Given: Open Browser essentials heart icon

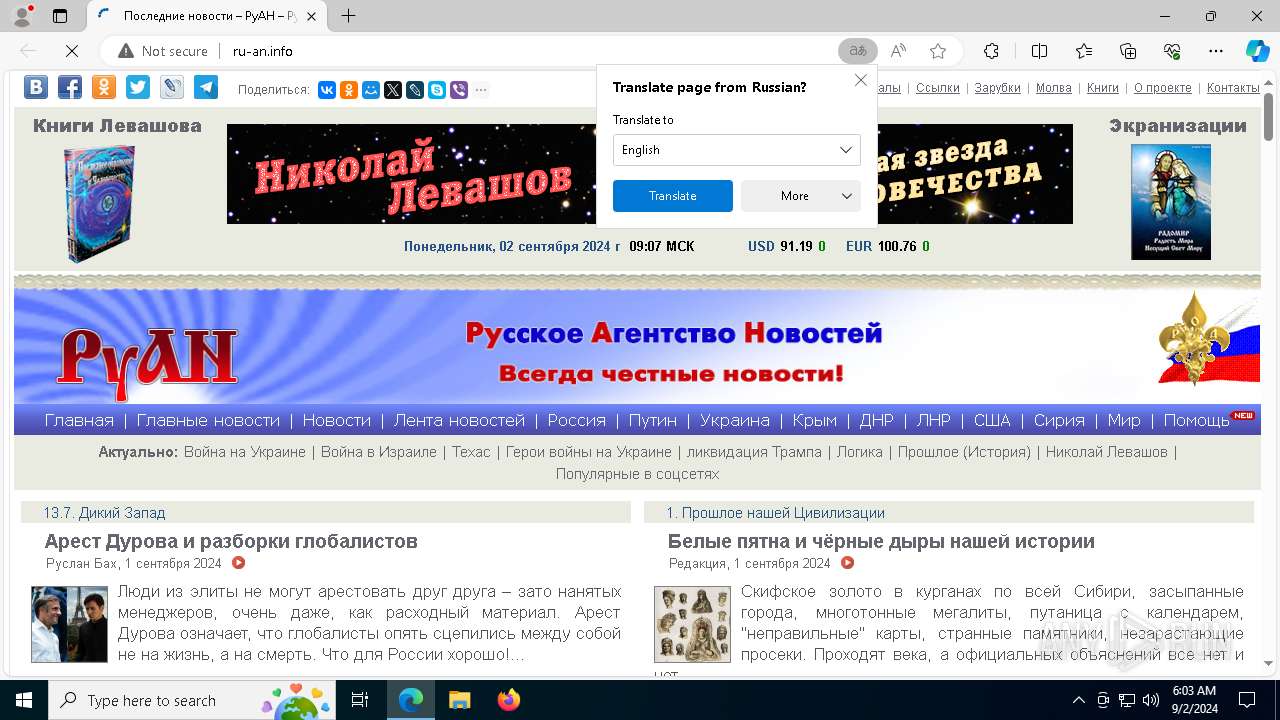Looking at the screenshot, I should (x=1172, y=51).
